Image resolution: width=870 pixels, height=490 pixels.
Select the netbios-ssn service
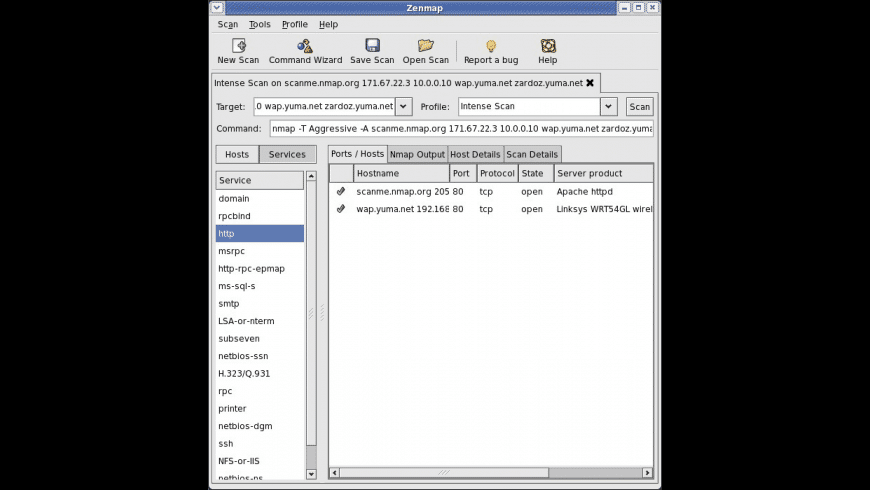(260, 356)
